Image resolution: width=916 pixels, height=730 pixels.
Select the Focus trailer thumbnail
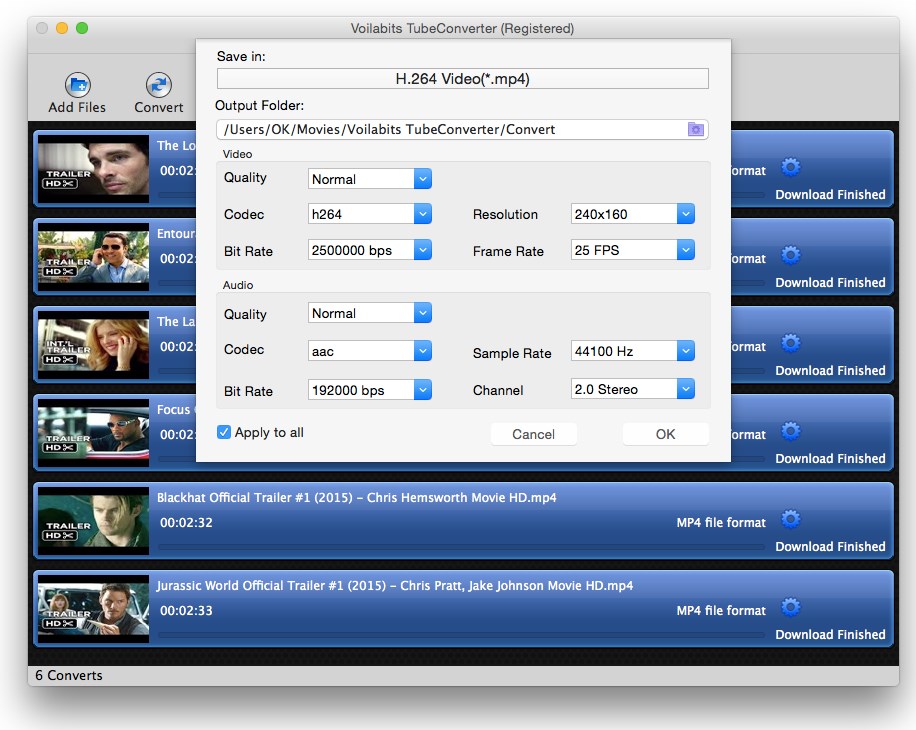pyautogui.click(x=93, y=433)
